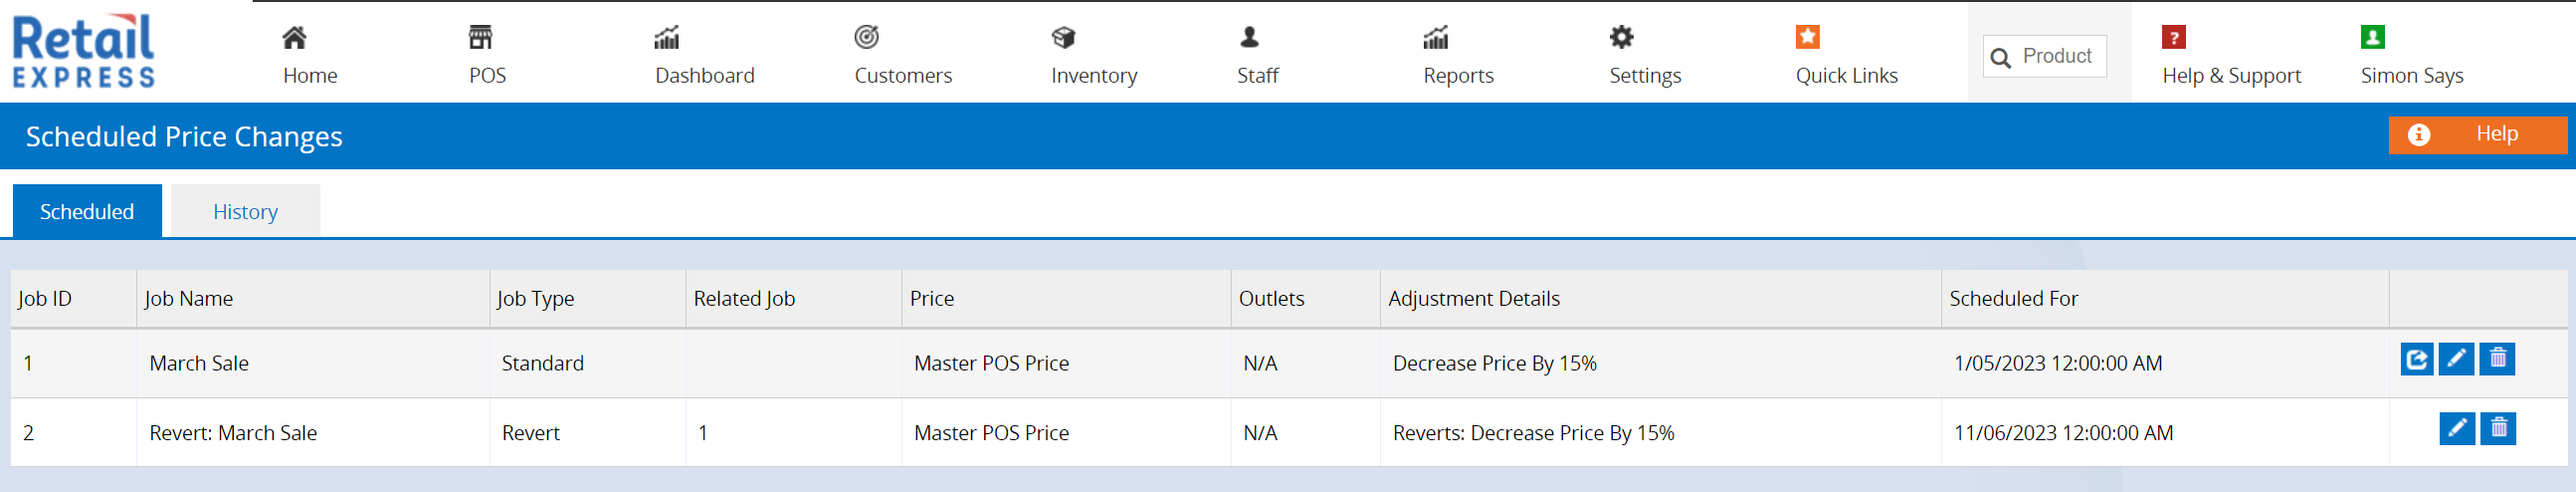Click the Product search field
Image resolution: width=2576 pixels, height=492 pixels.
pos(2044,56)
